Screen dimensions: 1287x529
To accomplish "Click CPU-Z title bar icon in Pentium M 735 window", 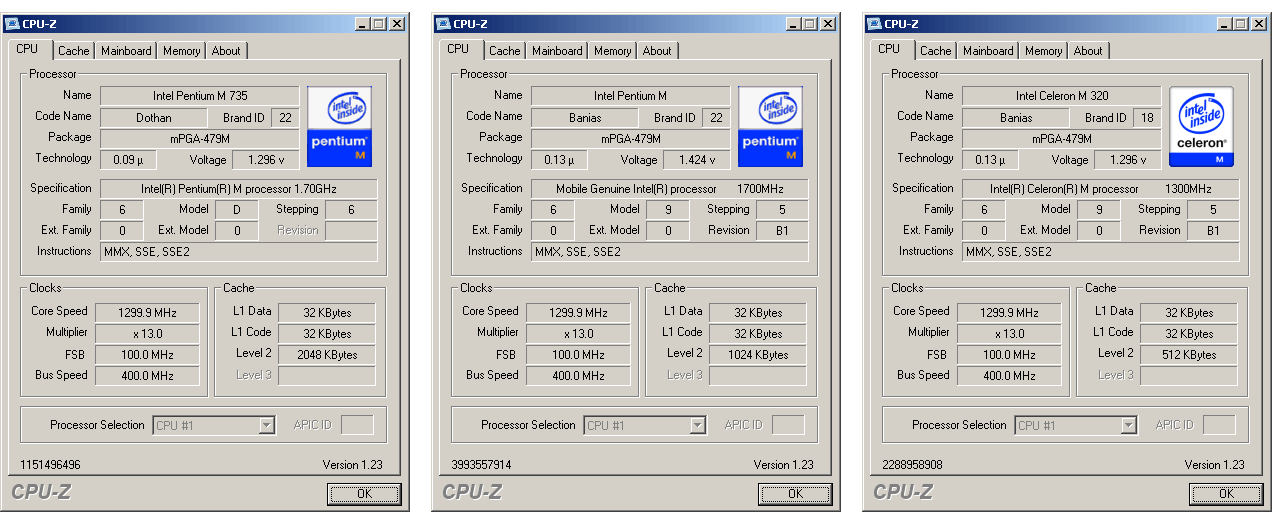I will (x=12, y=24).
